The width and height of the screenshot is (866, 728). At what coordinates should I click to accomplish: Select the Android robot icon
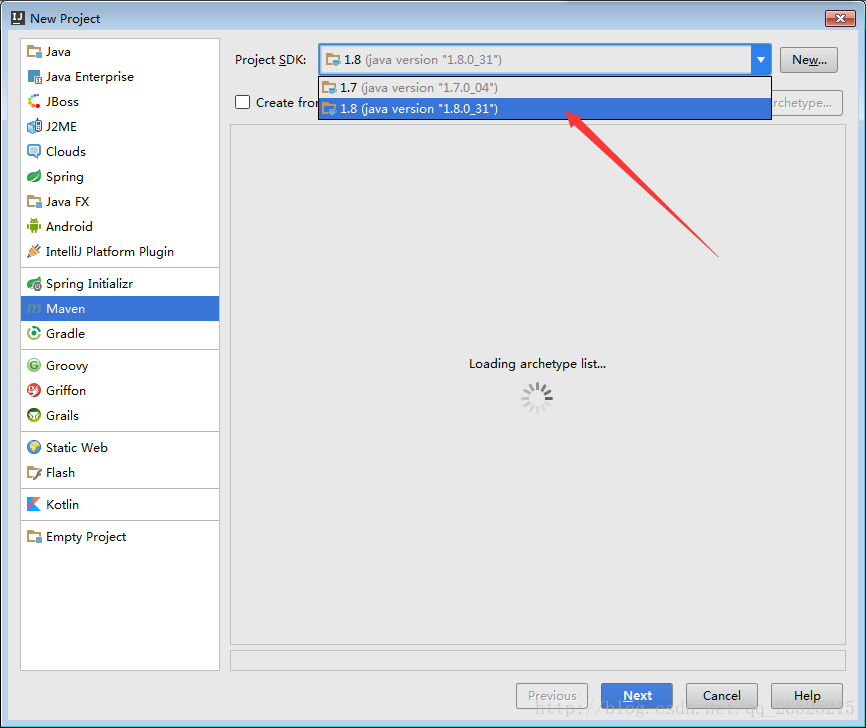coord(34,226)
